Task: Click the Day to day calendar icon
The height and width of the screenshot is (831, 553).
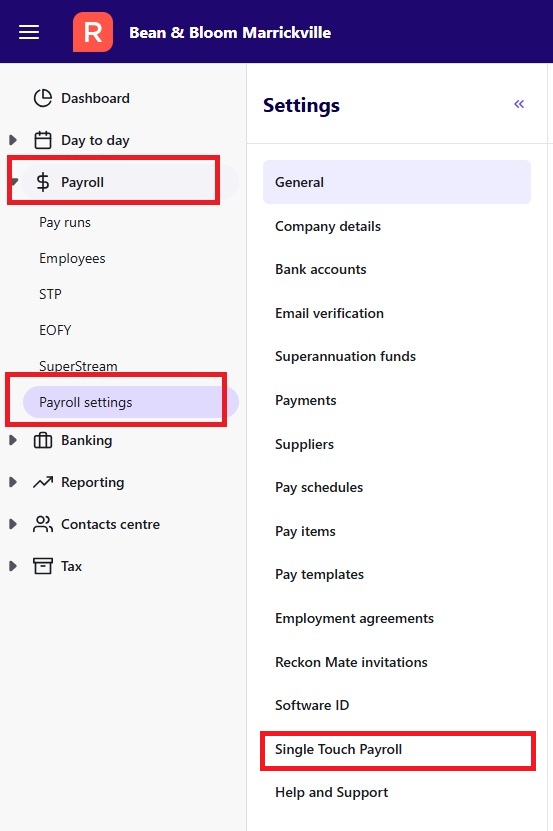Action: pos(42,140)
